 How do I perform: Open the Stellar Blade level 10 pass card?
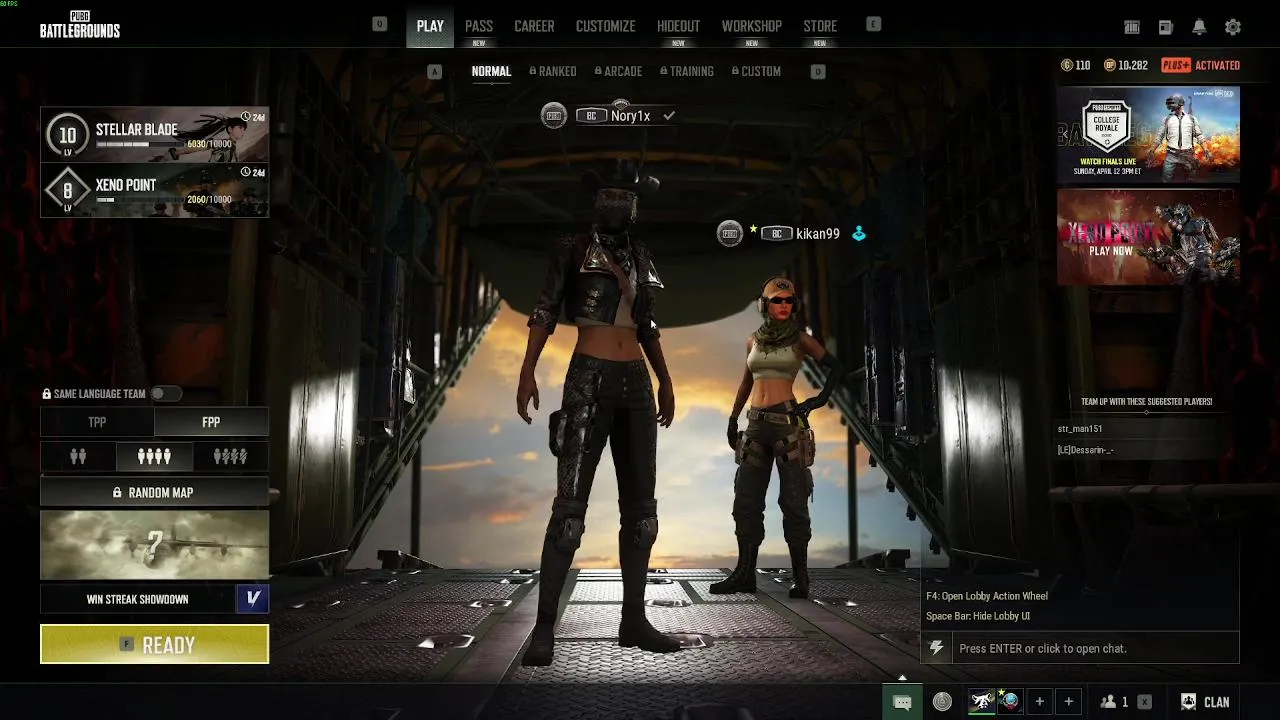pos(154,134)
